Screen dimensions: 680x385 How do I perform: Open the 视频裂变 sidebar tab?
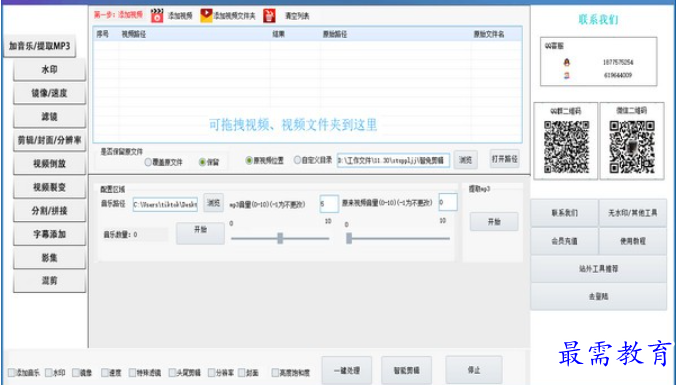[x=49, y=187]
